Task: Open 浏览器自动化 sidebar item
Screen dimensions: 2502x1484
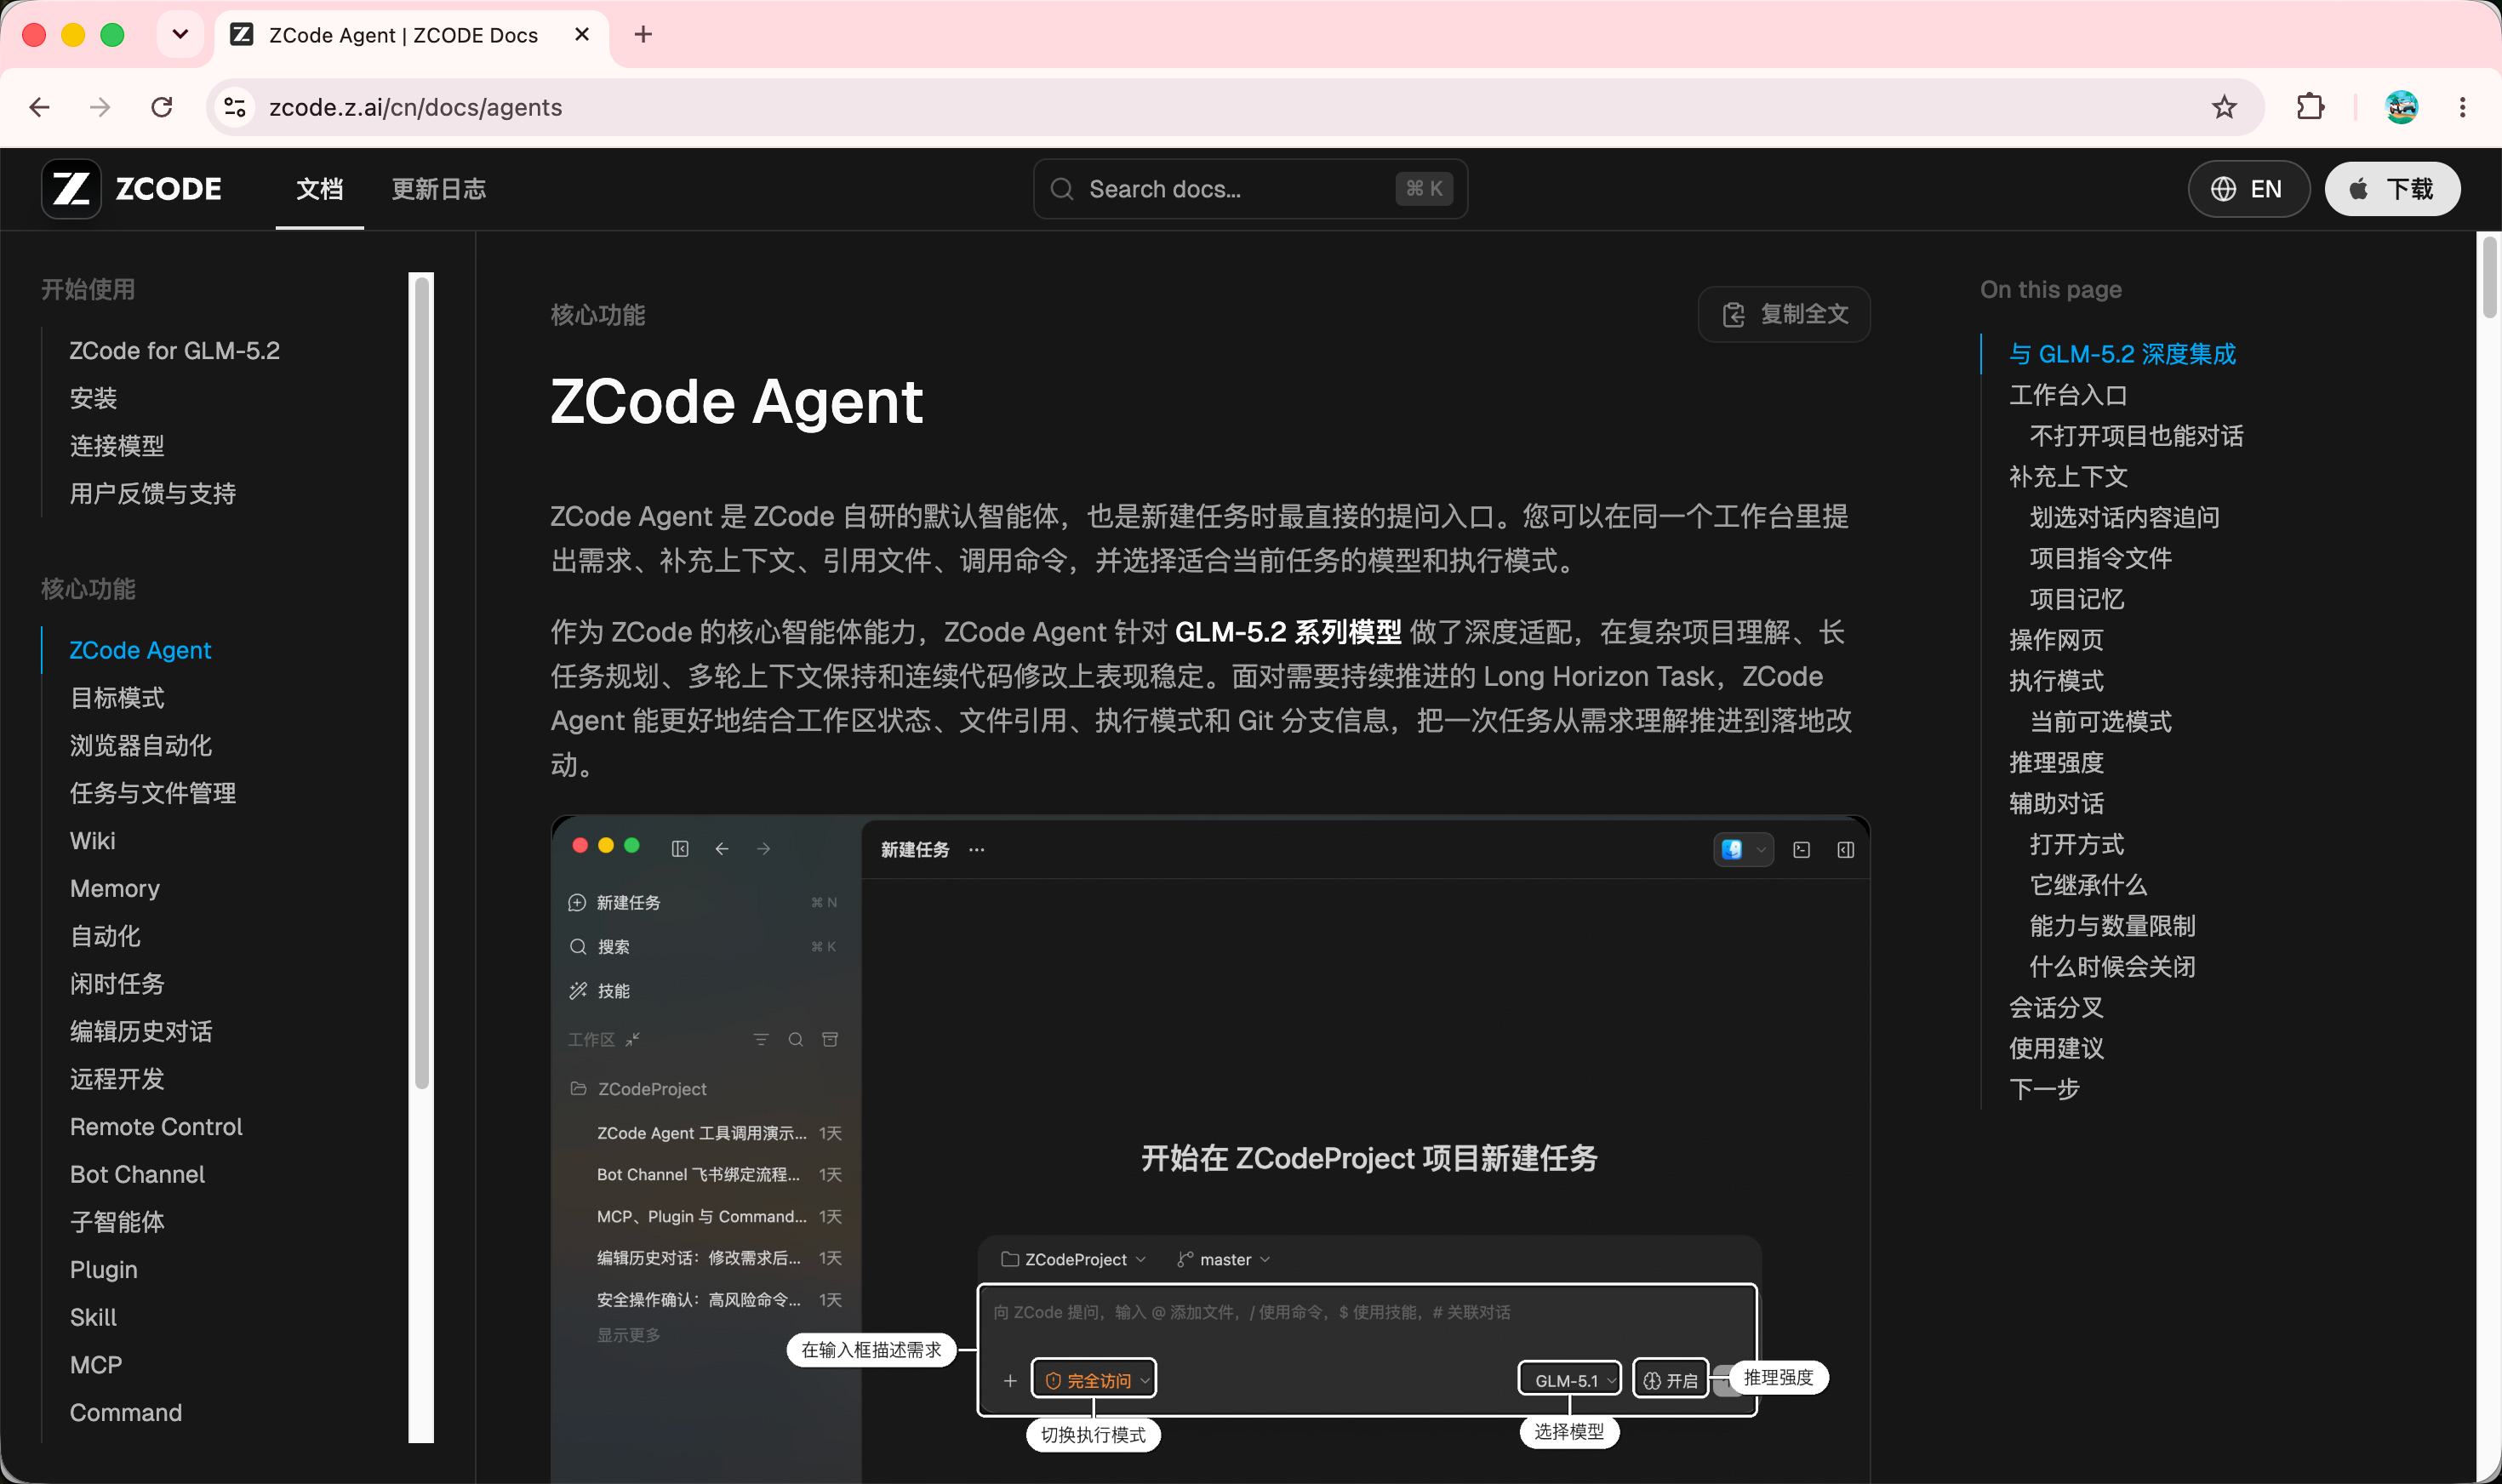Action: [141, 746]
